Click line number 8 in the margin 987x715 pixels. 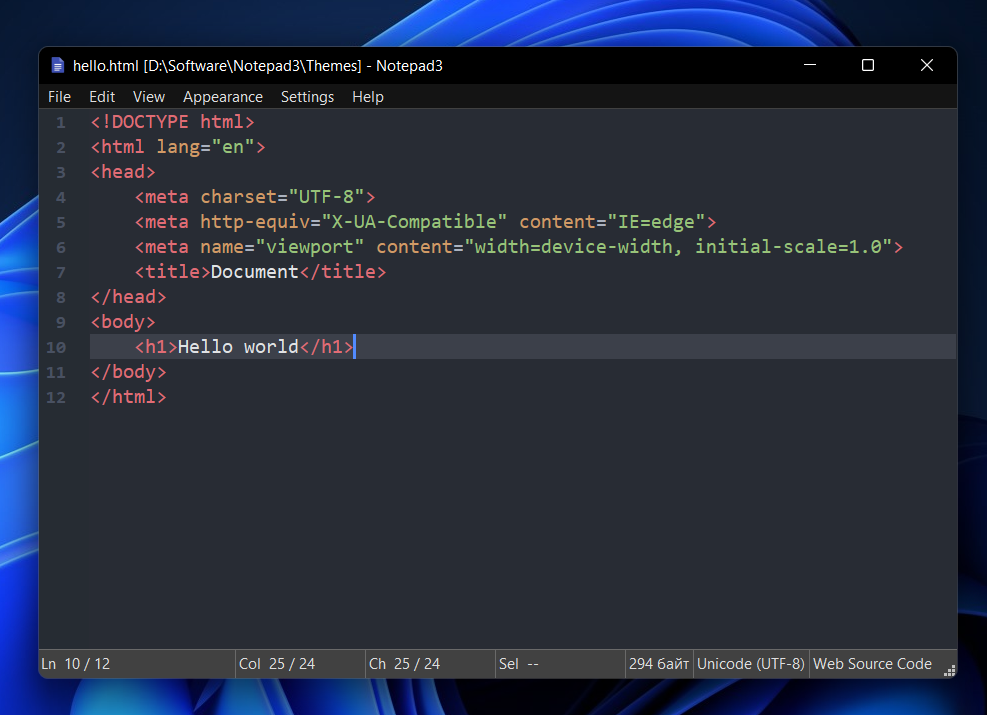60,297
